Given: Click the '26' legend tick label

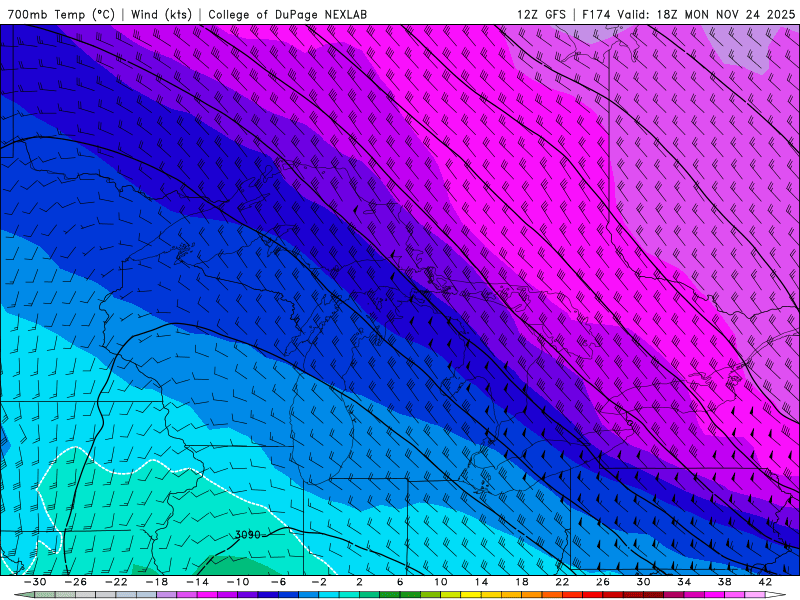Looking at the screenshot, I should pos(603,582).
